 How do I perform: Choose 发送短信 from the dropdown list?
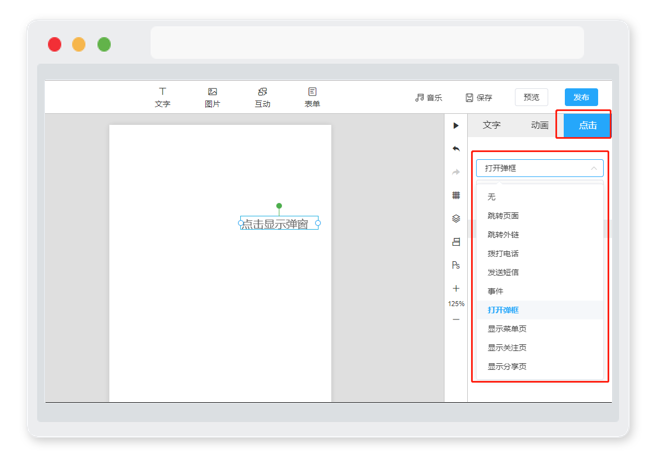click(540, 272)
